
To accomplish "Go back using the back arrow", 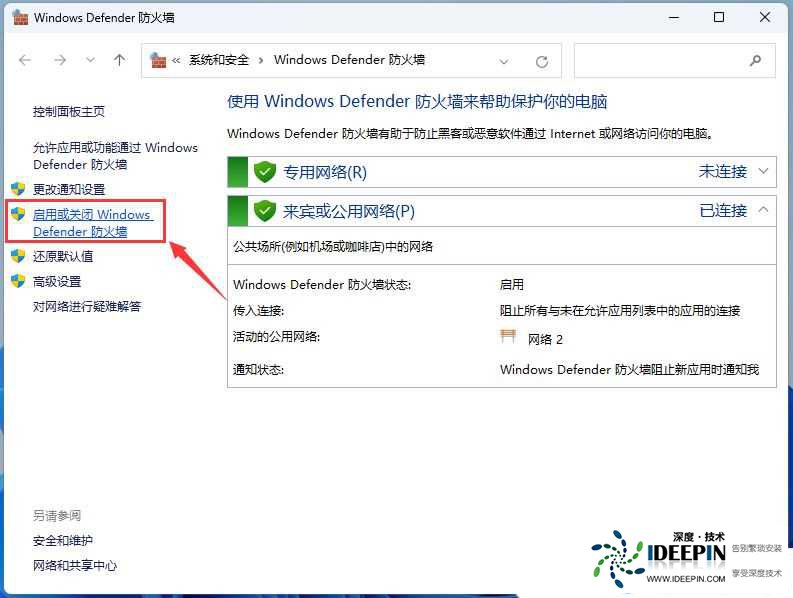I will (25, 61).
